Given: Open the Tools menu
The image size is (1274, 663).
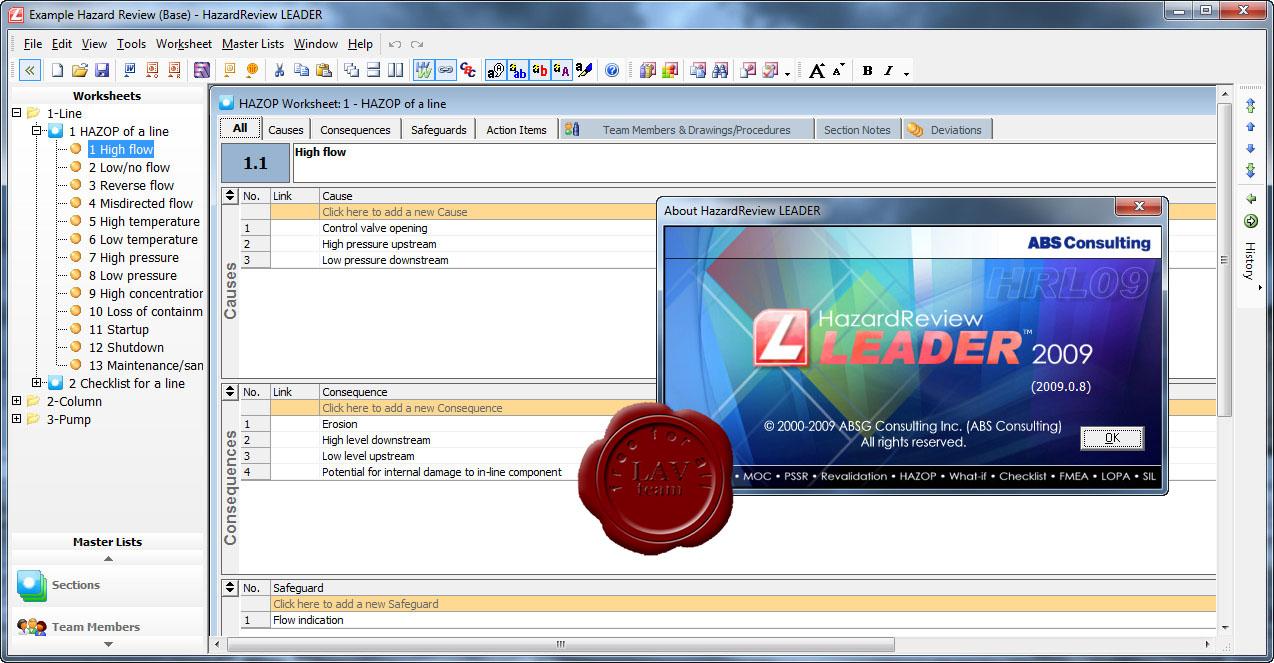Looking at the screenshot, I should click(131, 44).
